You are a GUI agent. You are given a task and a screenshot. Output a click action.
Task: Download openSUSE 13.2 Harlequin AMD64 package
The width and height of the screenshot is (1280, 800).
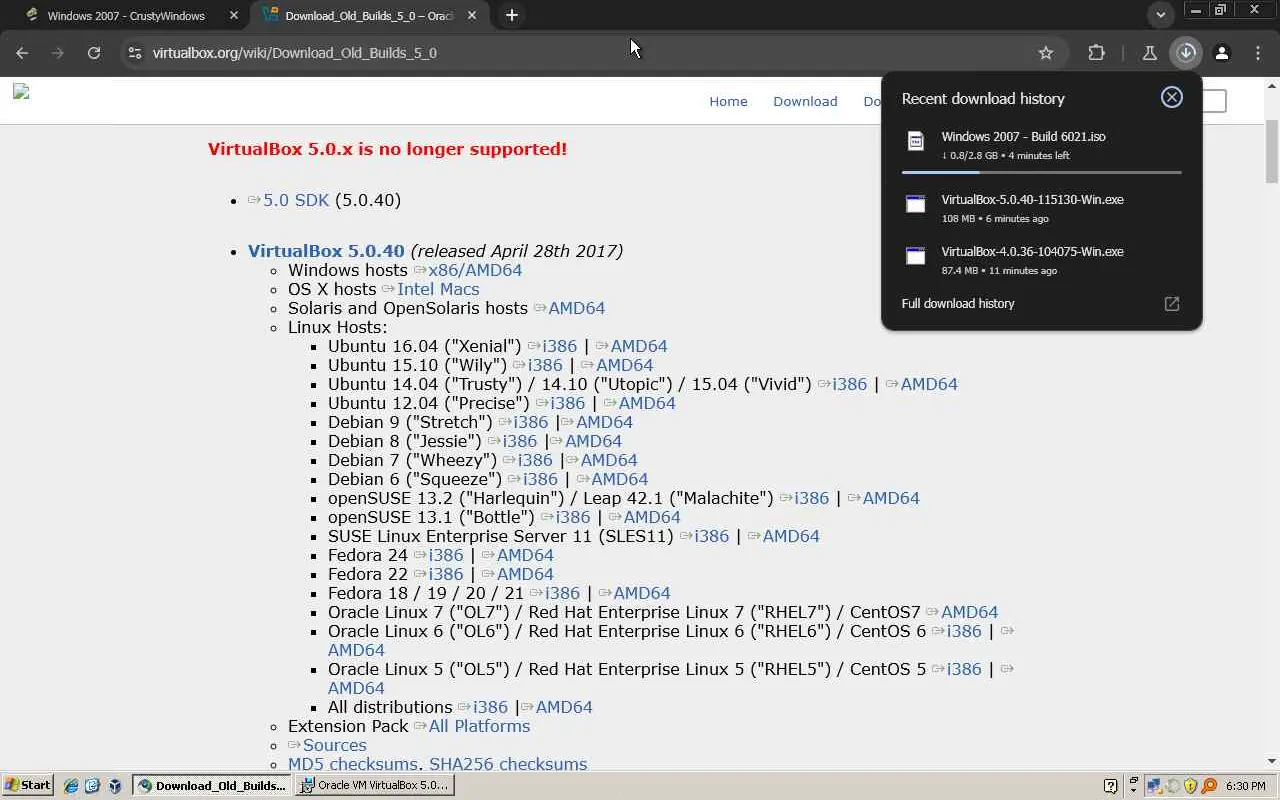click(x=891, y=498)
